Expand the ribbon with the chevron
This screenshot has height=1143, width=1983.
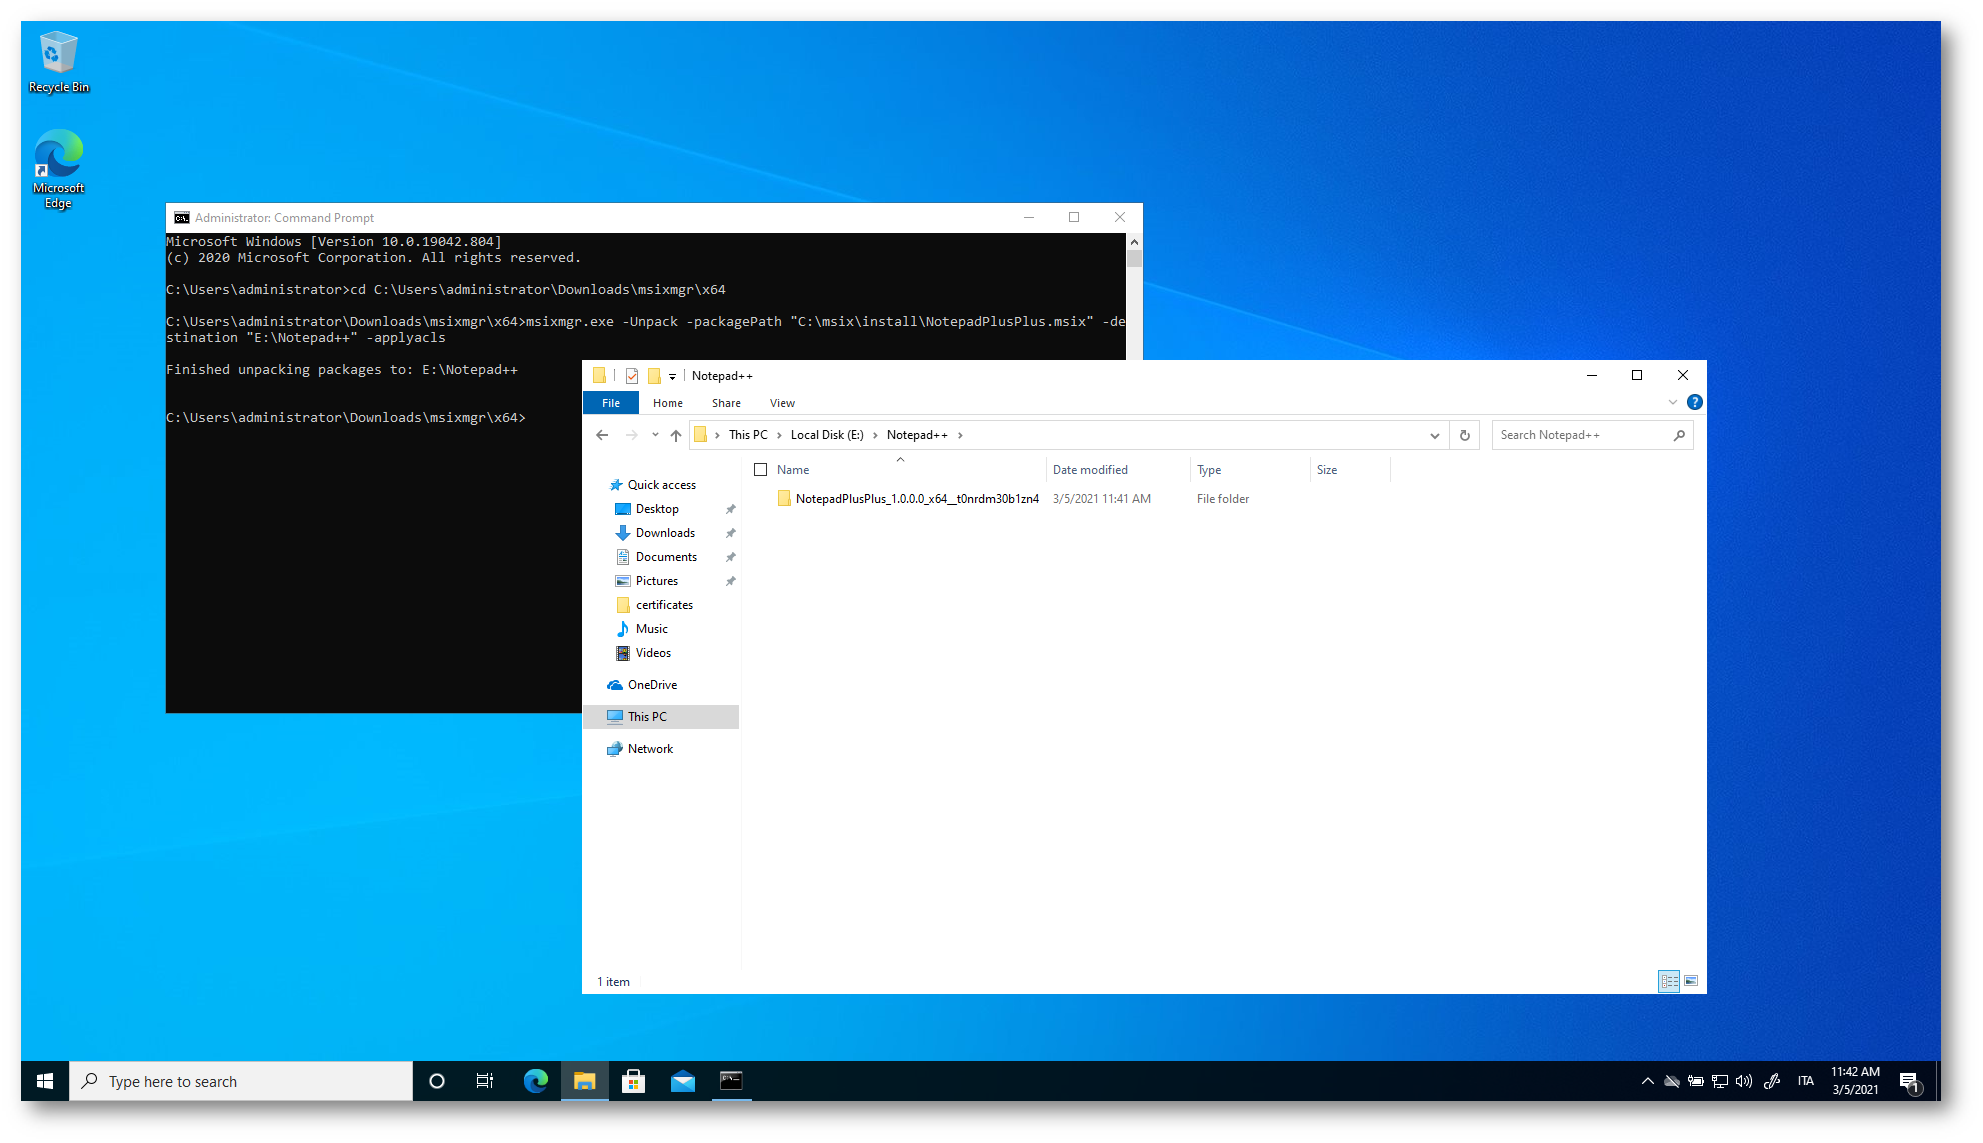click(1672, 403)
